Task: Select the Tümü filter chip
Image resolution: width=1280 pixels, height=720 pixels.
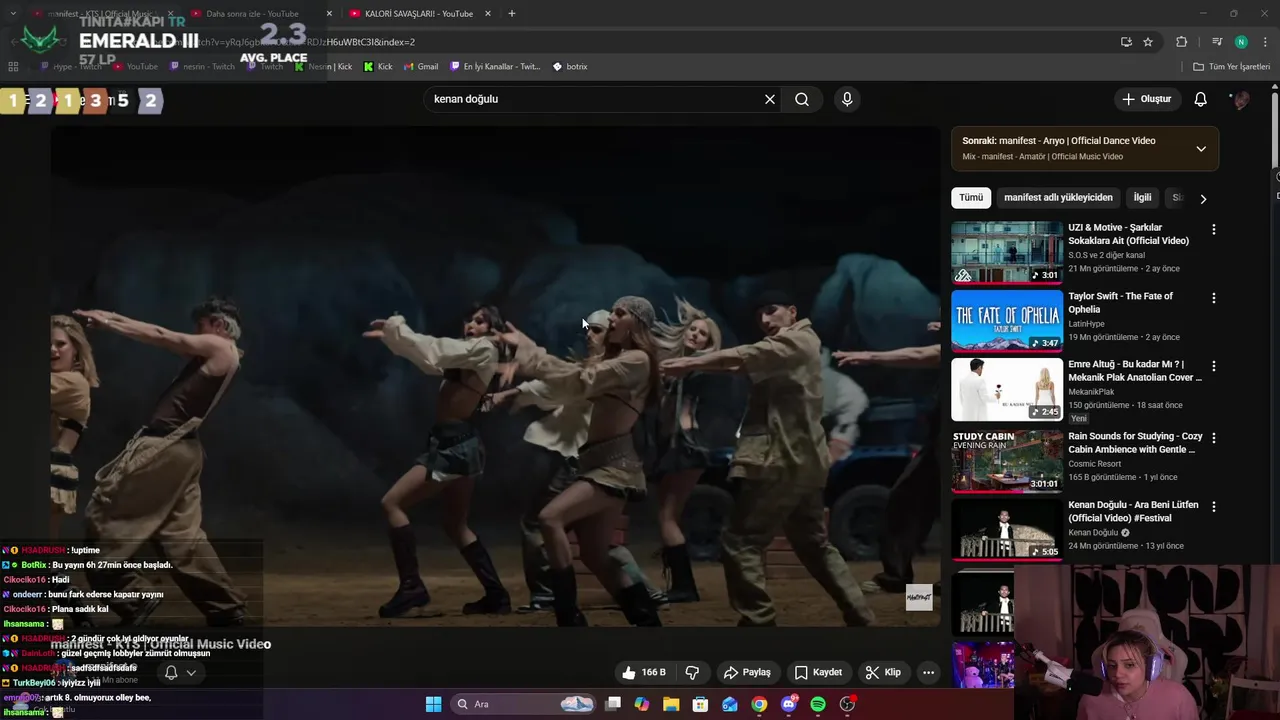Action: pos(971,197)
